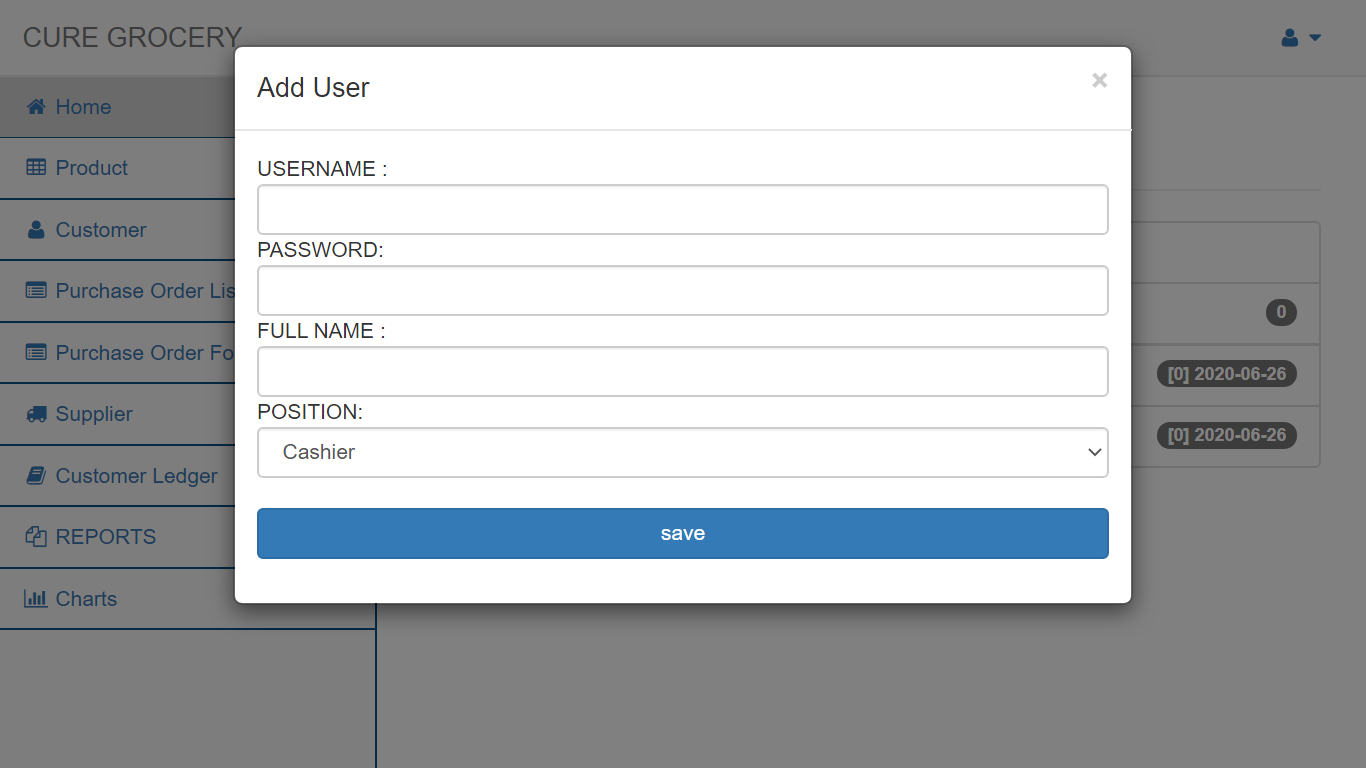The image size is (1366, 768).
Task: Close the Add User dialog
Action: (1099, 80)
